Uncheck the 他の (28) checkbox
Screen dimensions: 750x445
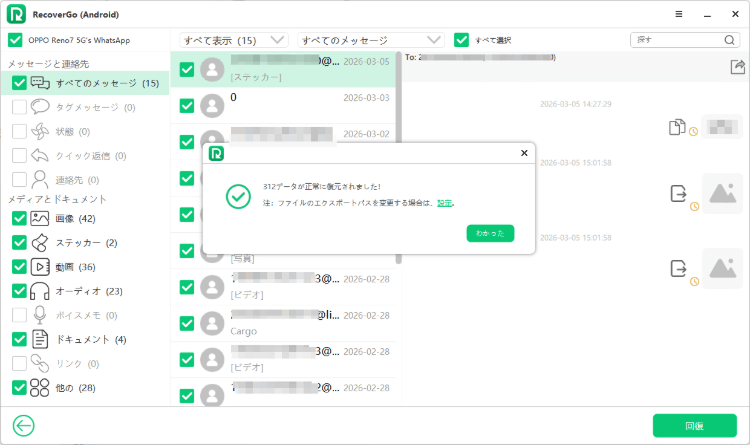(19, 388)
